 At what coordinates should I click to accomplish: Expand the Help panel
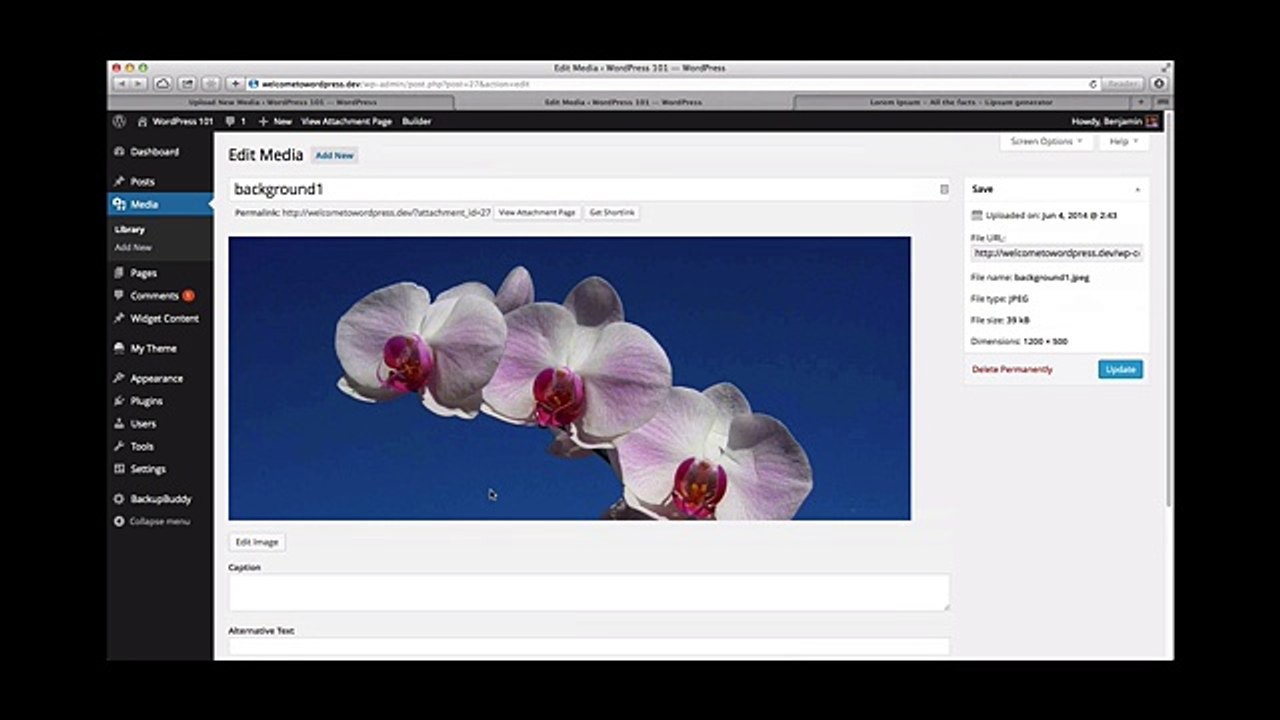click(1123, 142)
